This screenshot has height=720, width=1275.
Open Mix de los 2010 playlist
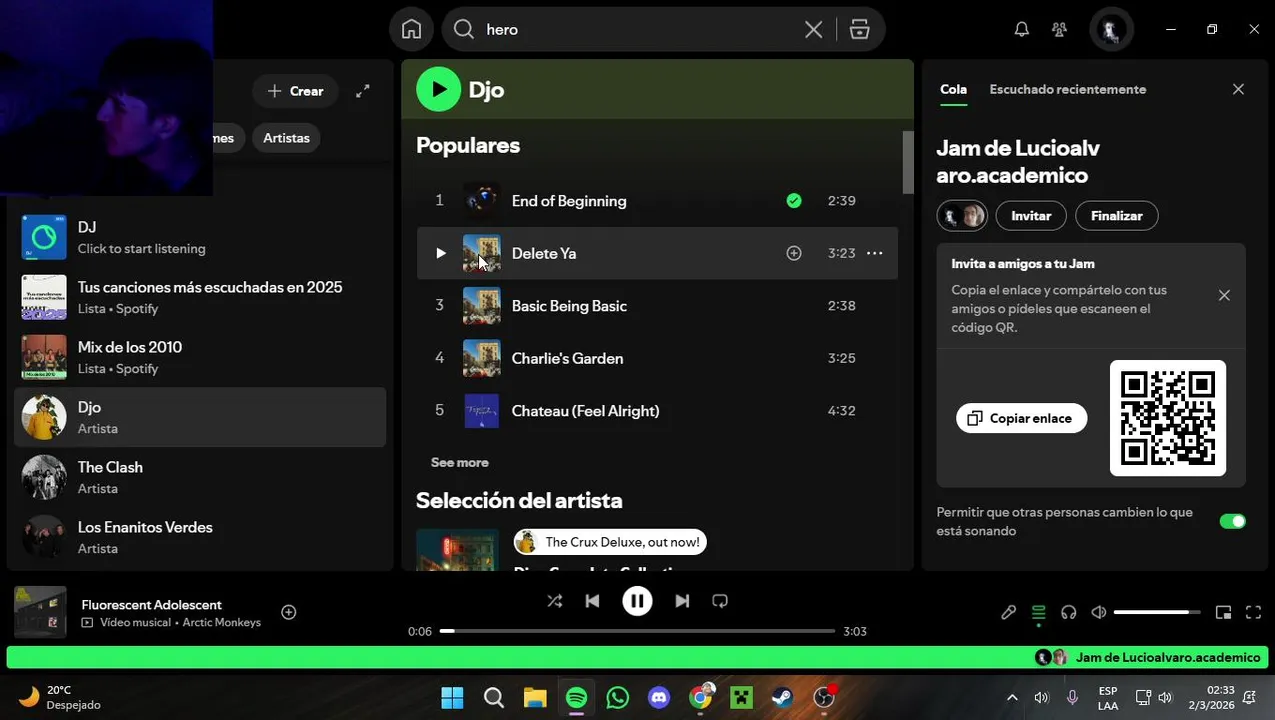[x=200, y=357]
